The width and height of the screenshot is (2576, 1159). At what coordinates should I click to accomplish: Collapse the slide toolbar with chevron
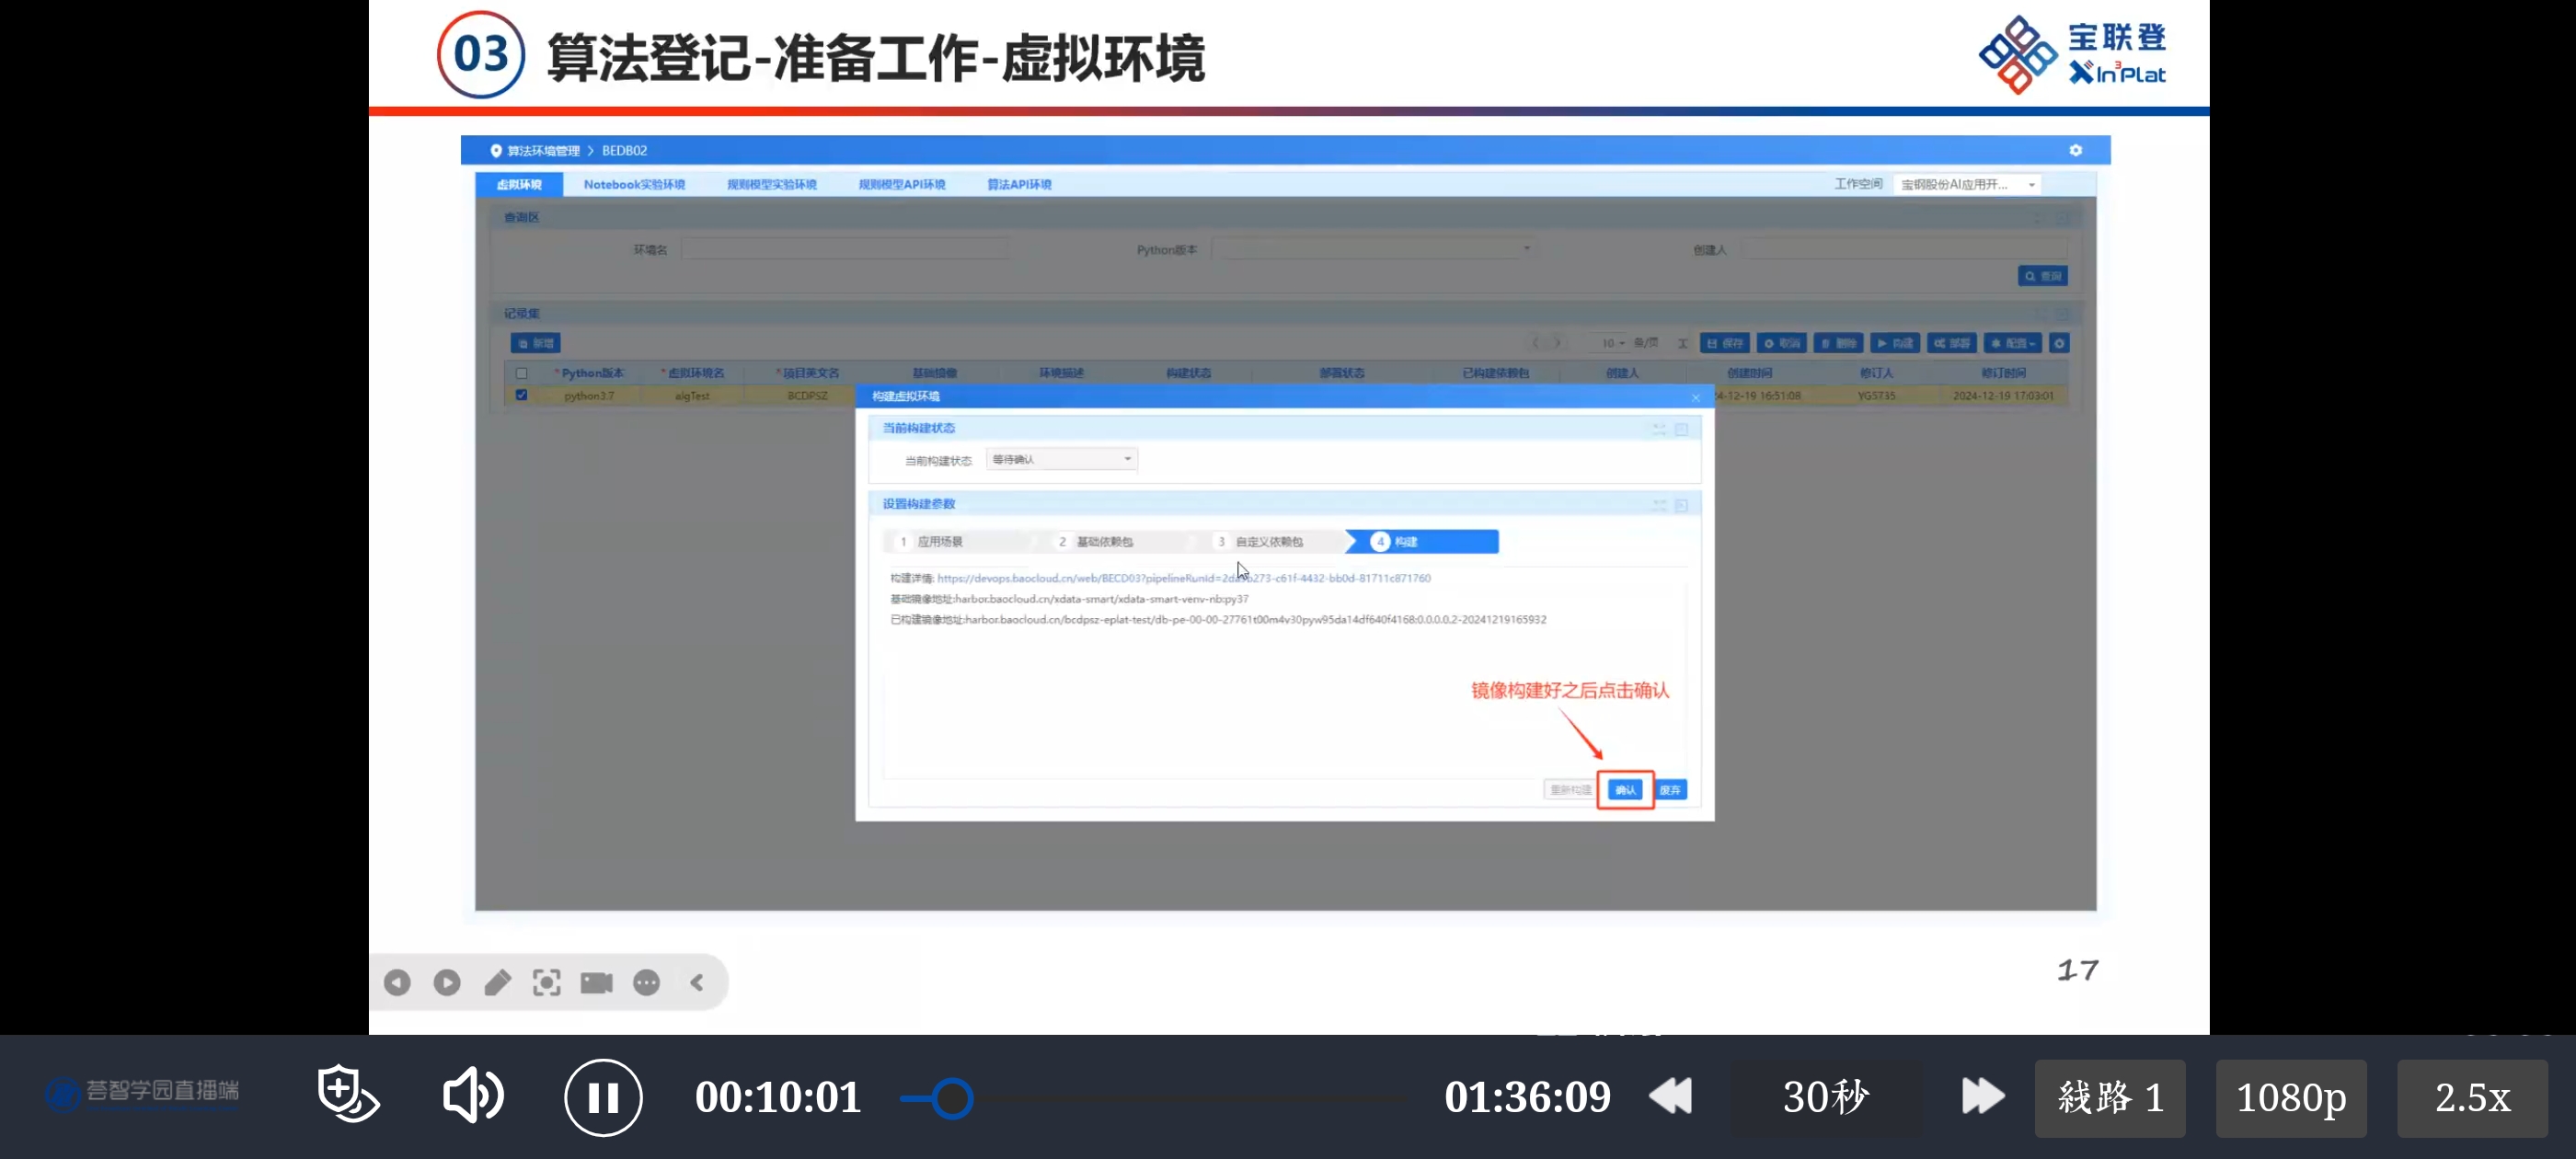coord(697,982)
